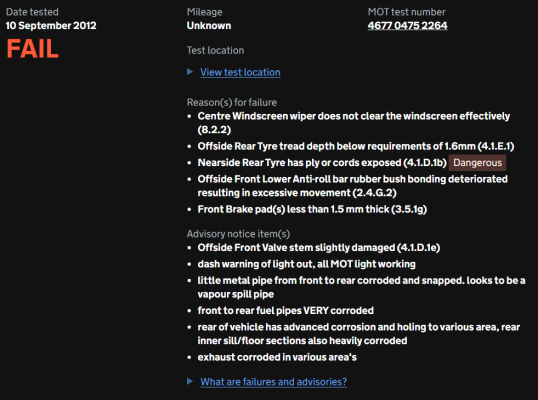Expand the View test location disclosure triangle
Image resolution: width=538 pixels, height=400 pixels.
coord(190,72)
